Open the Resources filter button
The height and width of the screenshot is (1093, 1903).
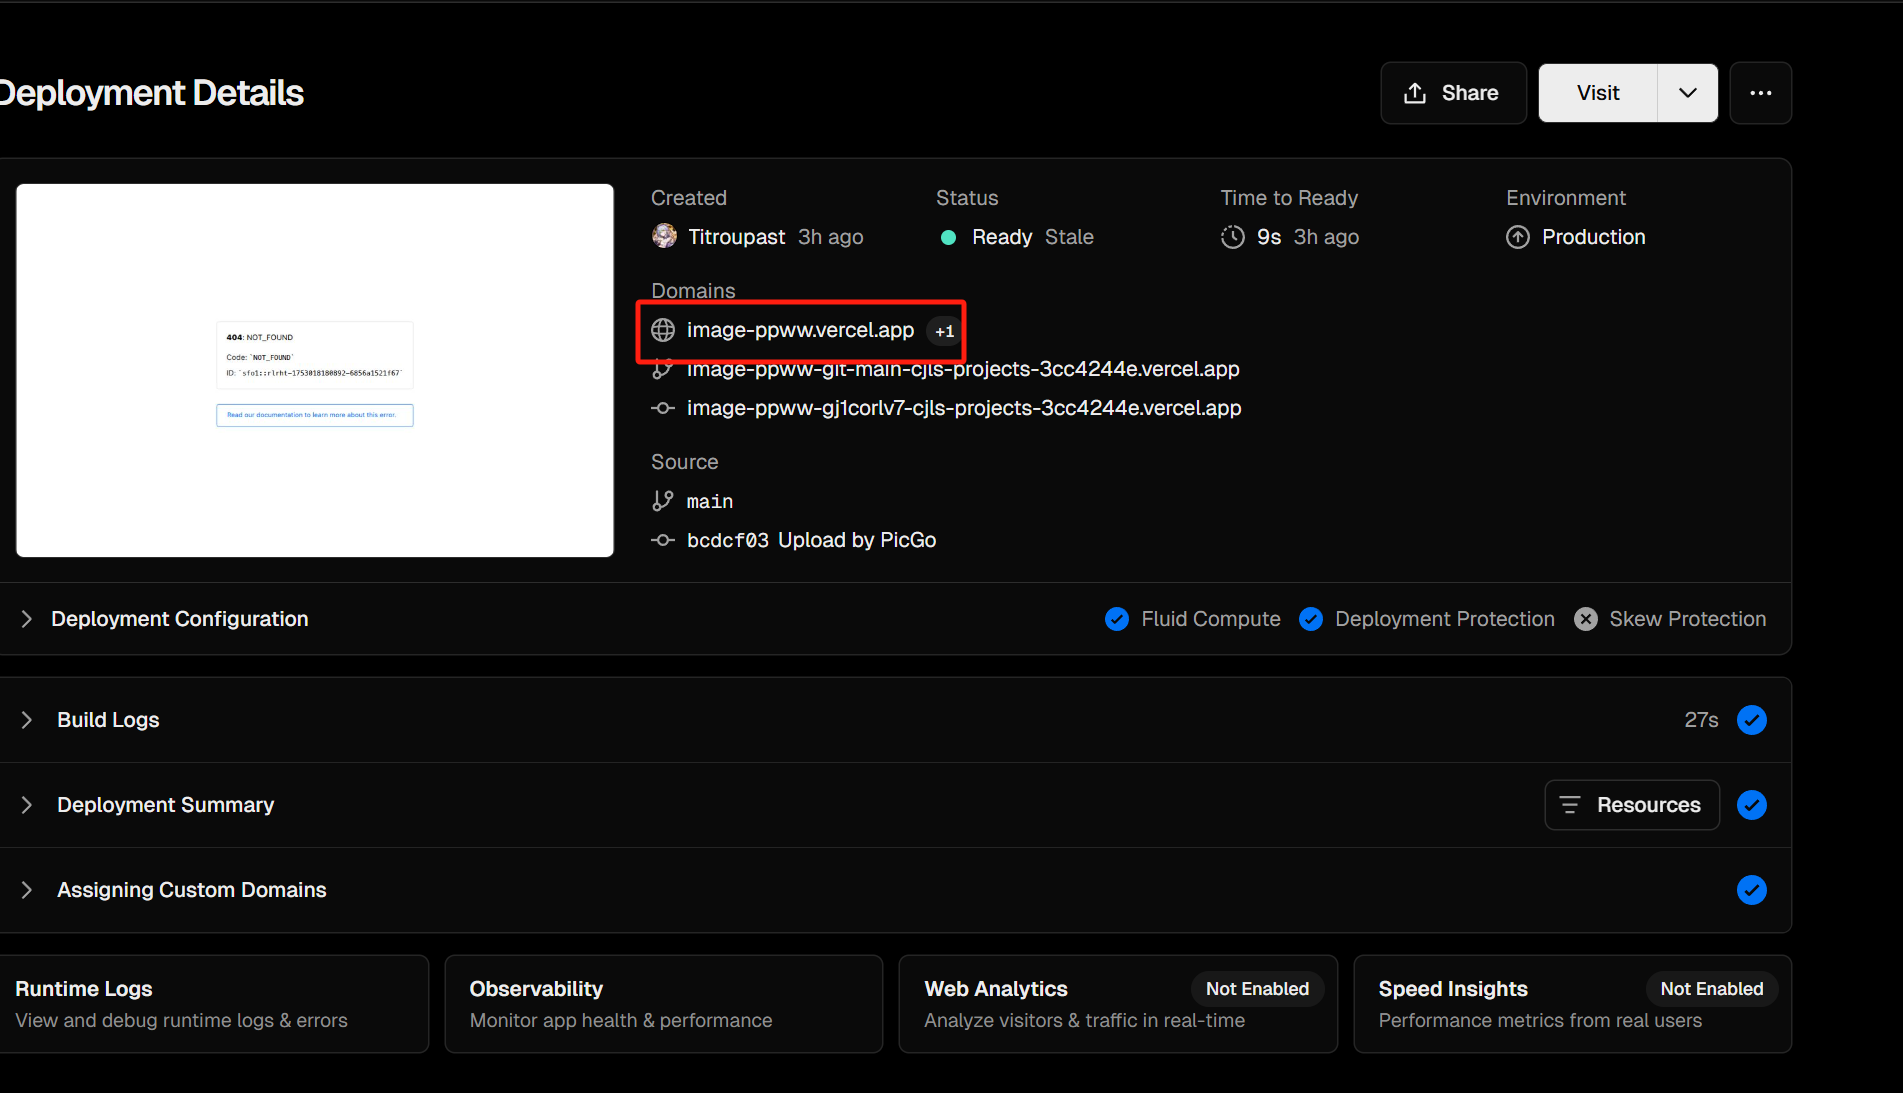coord(1632,805)
